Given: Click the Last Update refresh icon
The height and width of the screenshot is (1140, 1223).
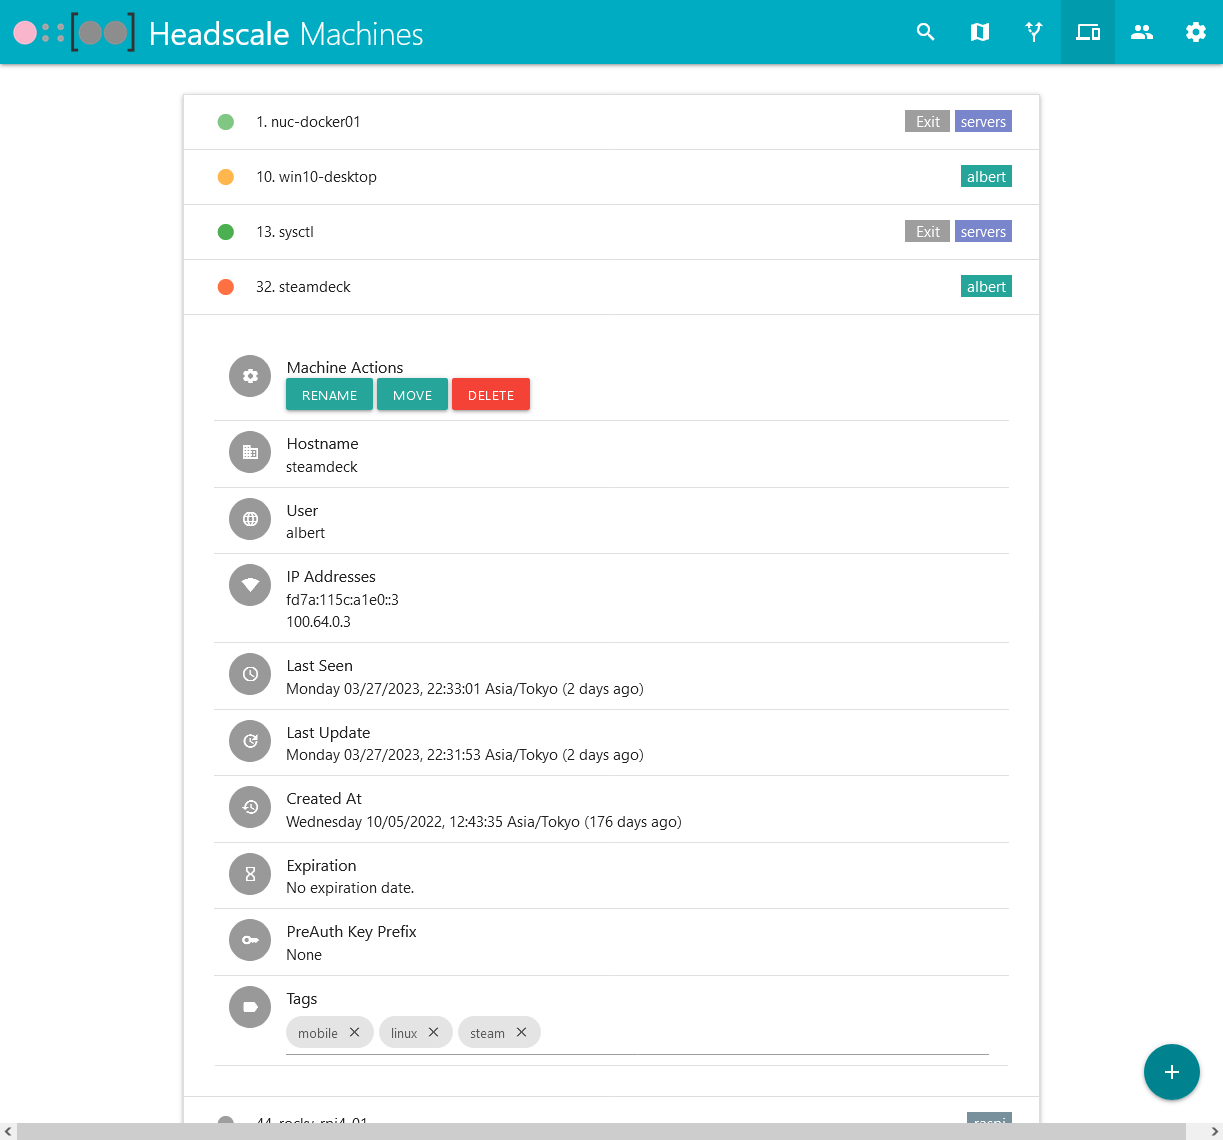Looking at the screenshot, I should click(x=250, y=741).
